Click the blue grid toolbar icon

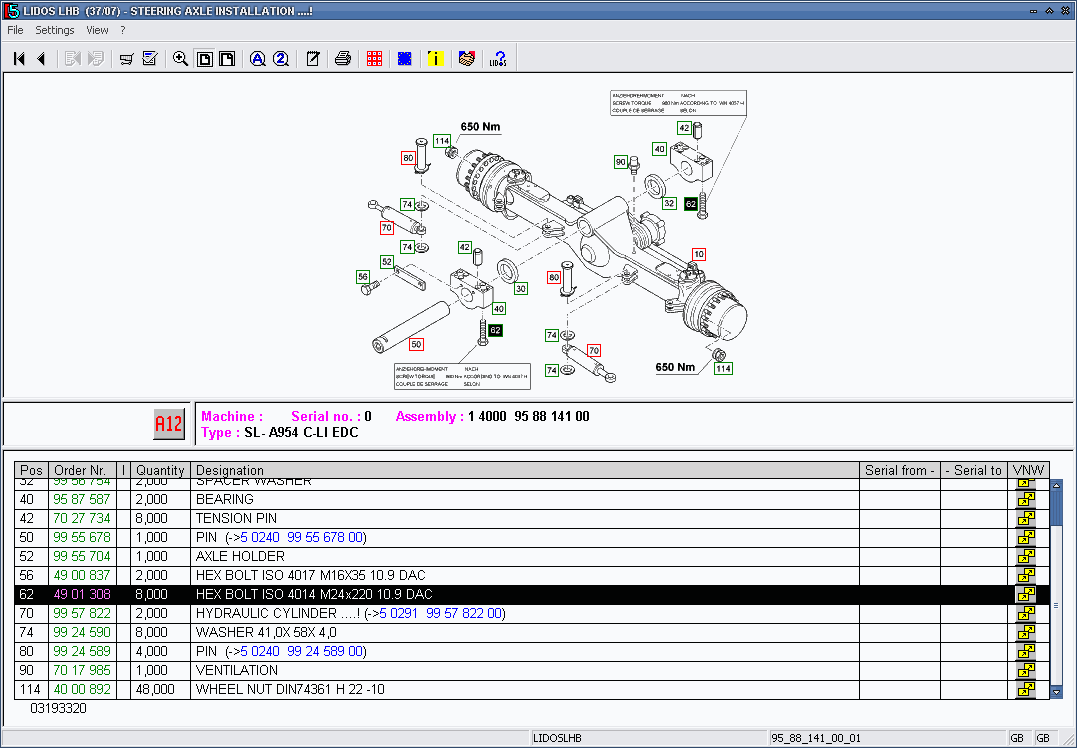click(x=405, y=59)
